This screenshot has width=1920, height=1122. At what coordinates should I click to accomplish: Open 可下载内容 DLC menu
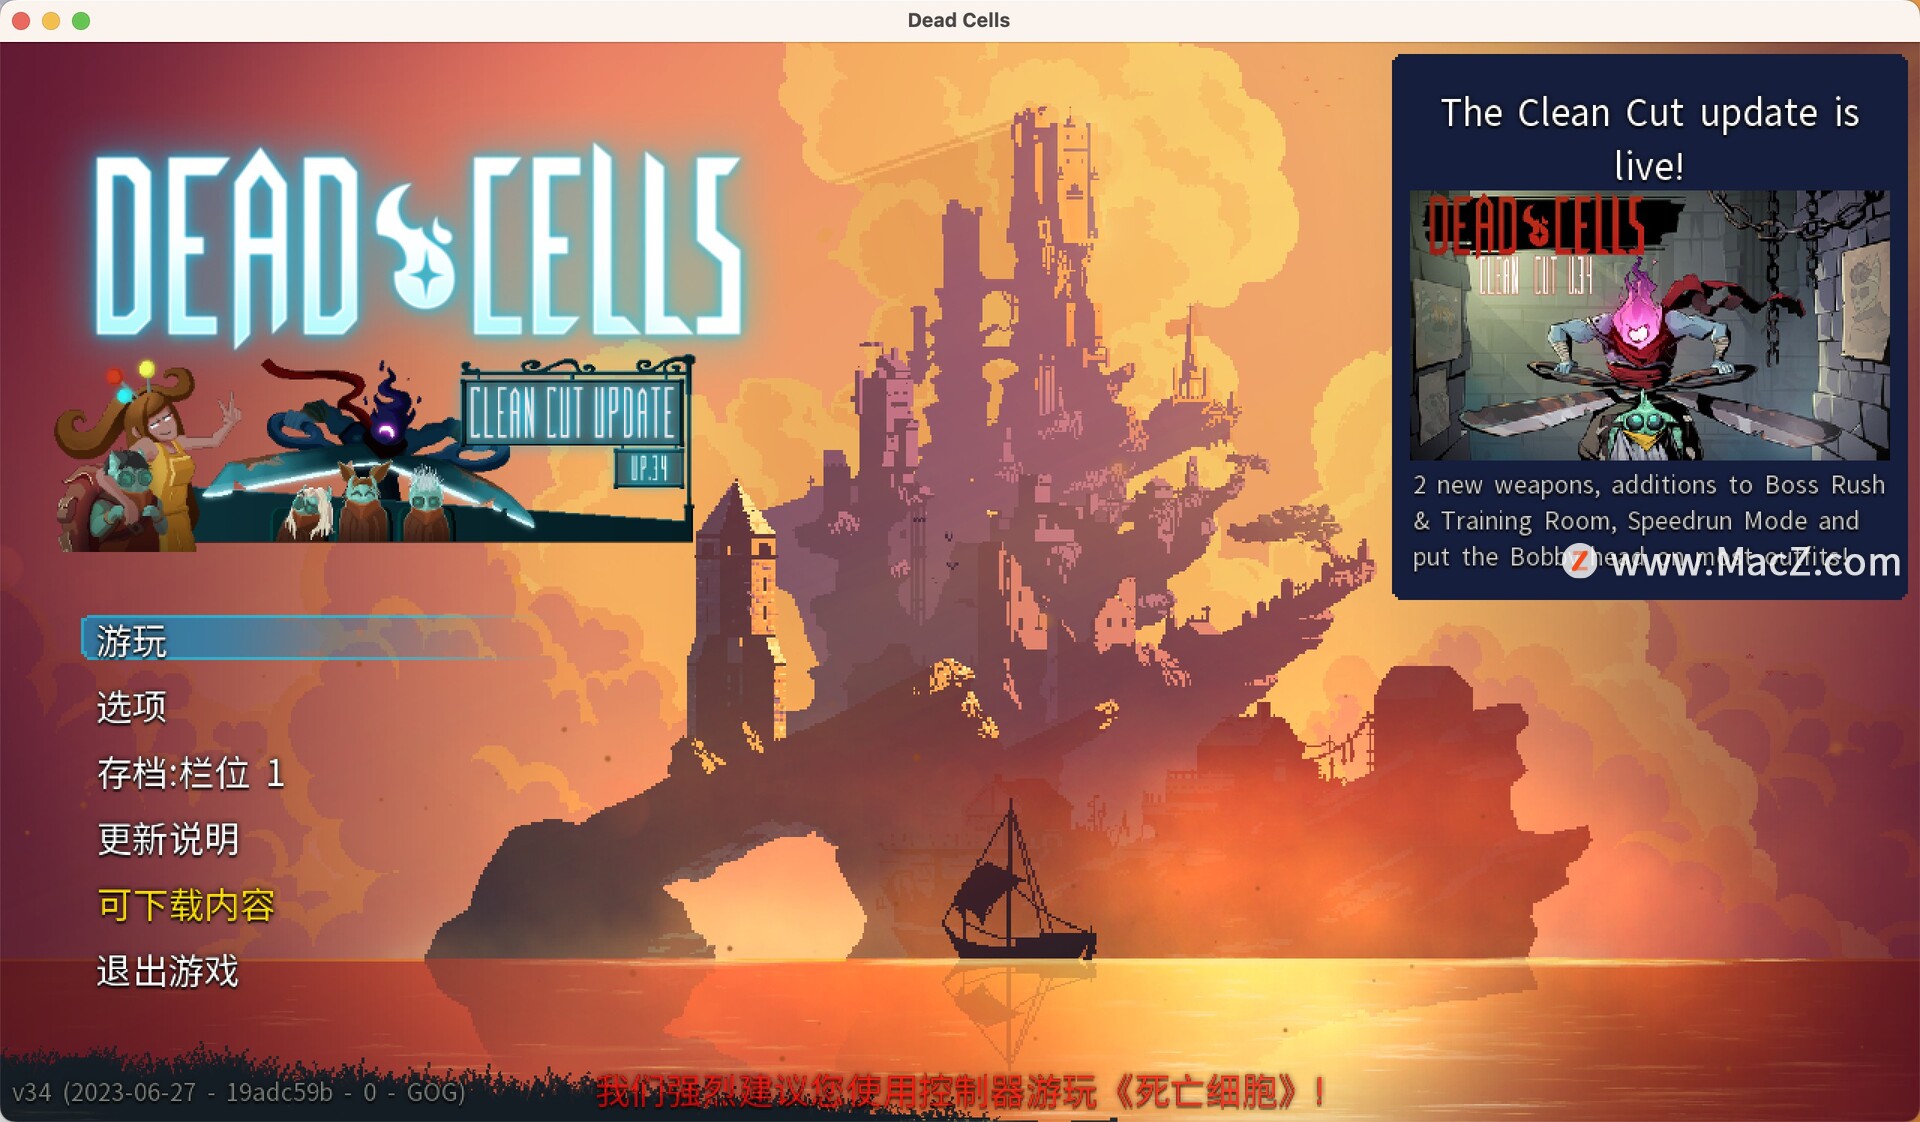click(x=186, y=905)
